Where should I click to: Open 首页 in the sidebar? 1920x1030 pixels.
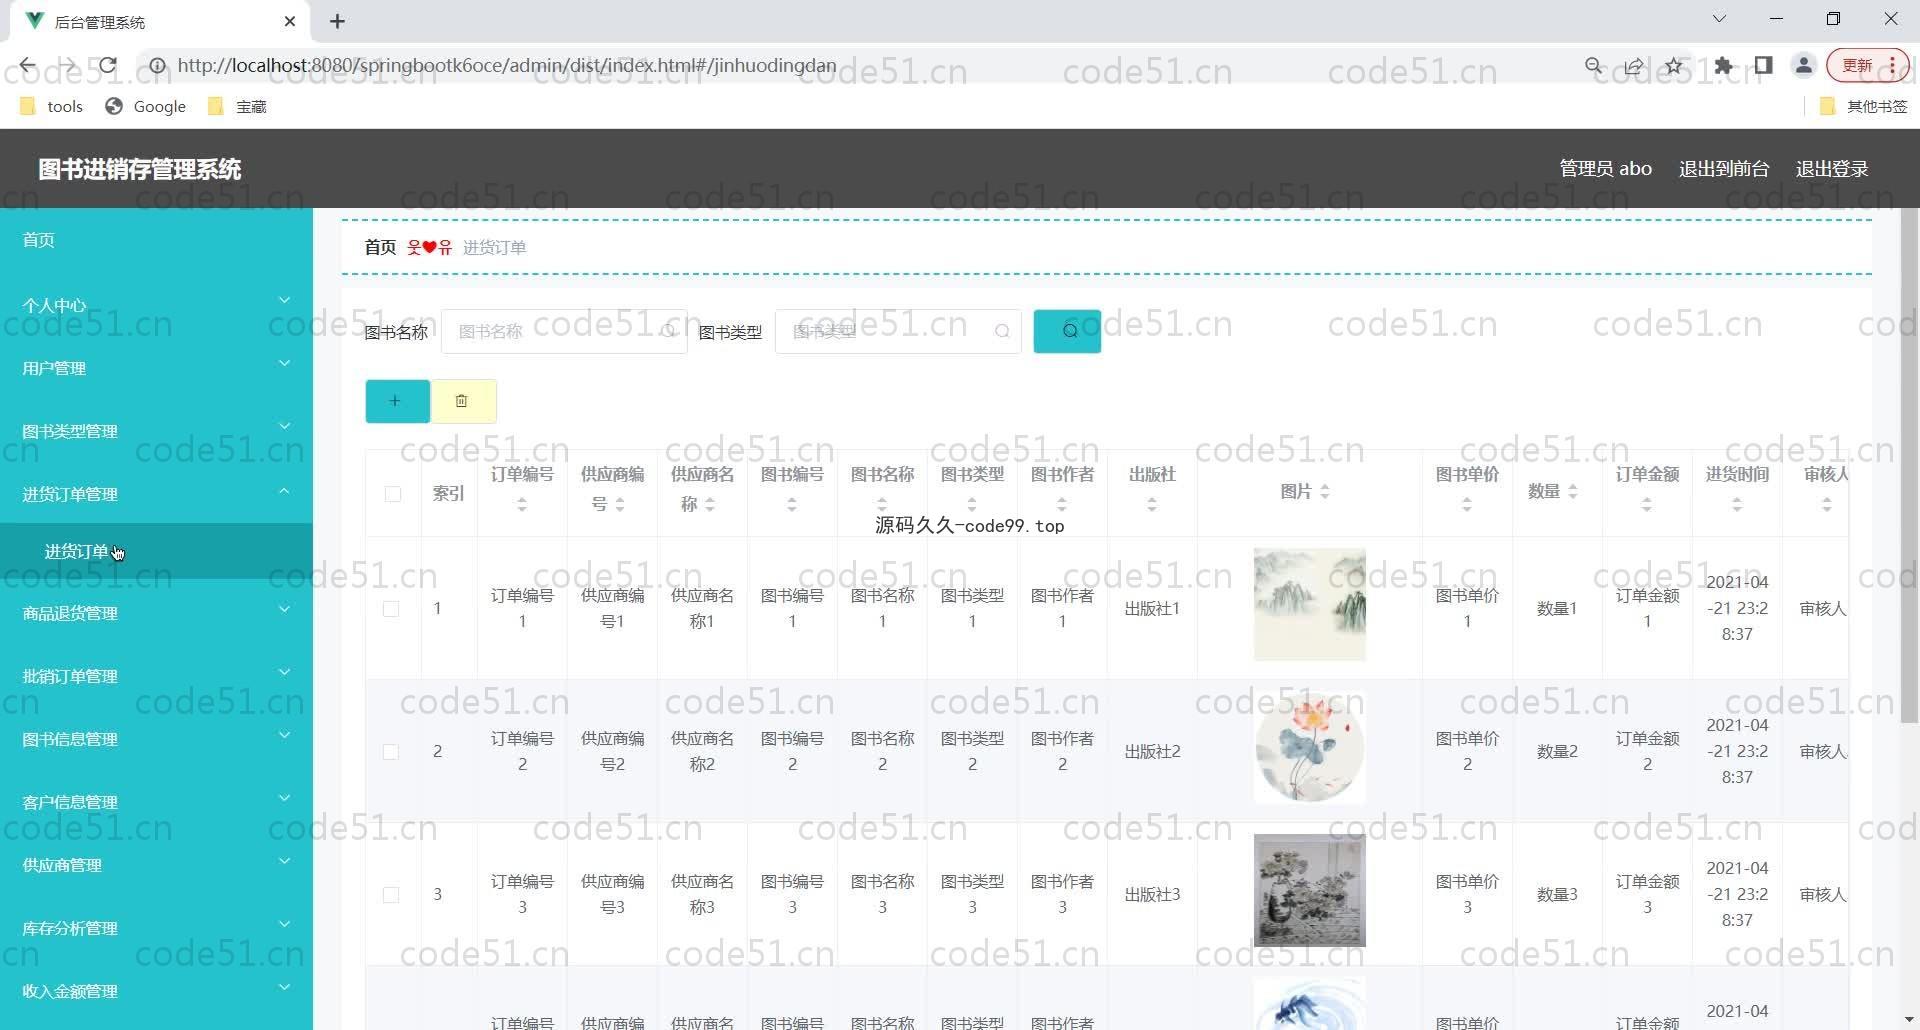coord(156,240)
